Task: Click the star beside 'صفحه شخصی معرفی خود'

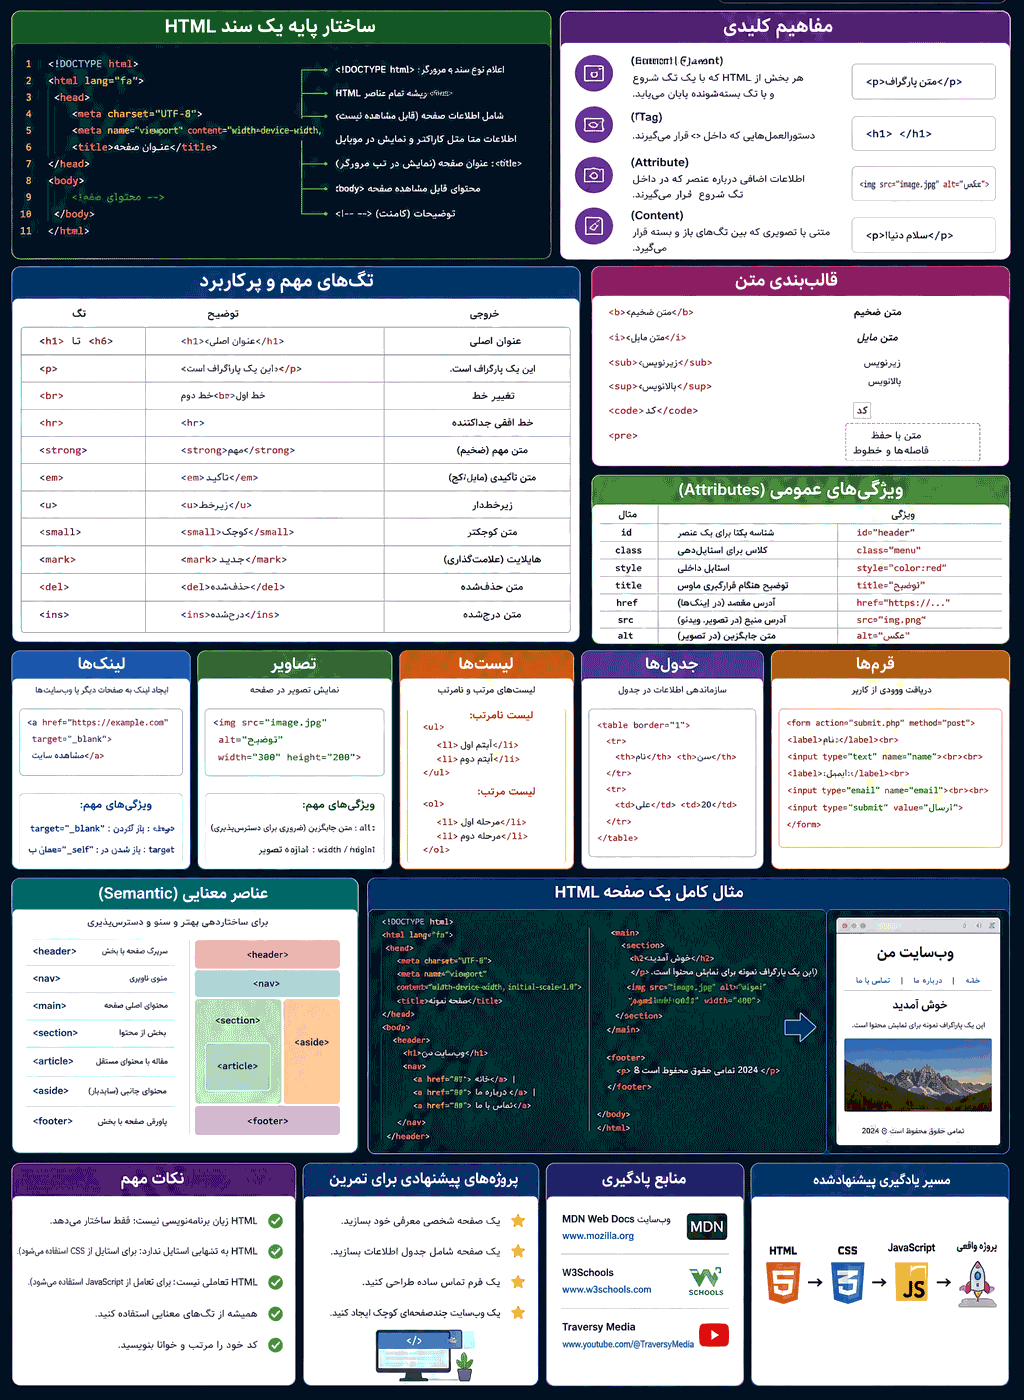Action: pos(519,1221)
